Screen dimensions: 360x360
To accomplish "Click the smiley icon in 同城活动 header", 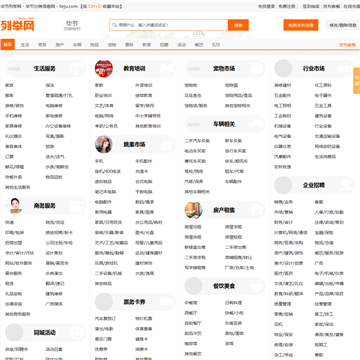I will [x=77, y=332].
